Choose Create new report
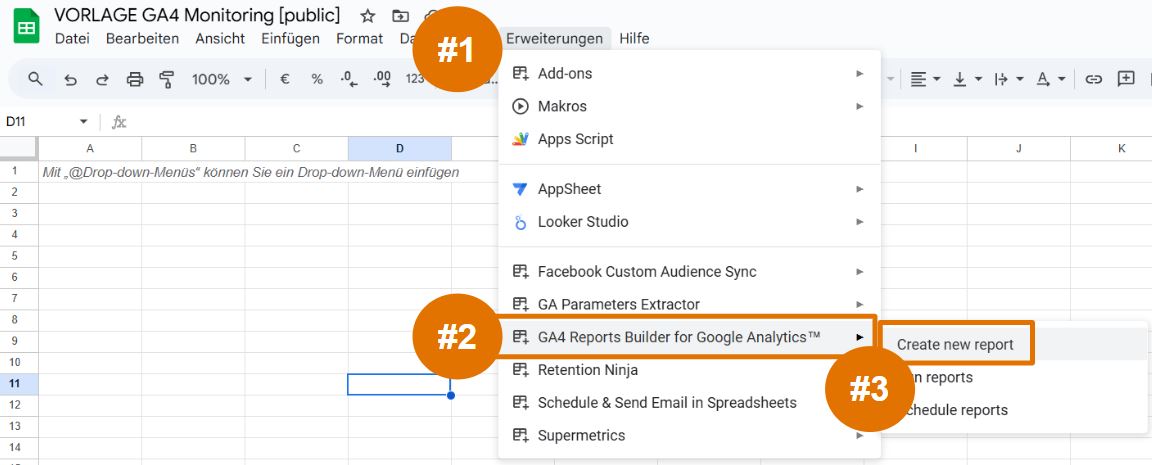The width and height of the screenshot is (1152, 465). pos(955,345)
